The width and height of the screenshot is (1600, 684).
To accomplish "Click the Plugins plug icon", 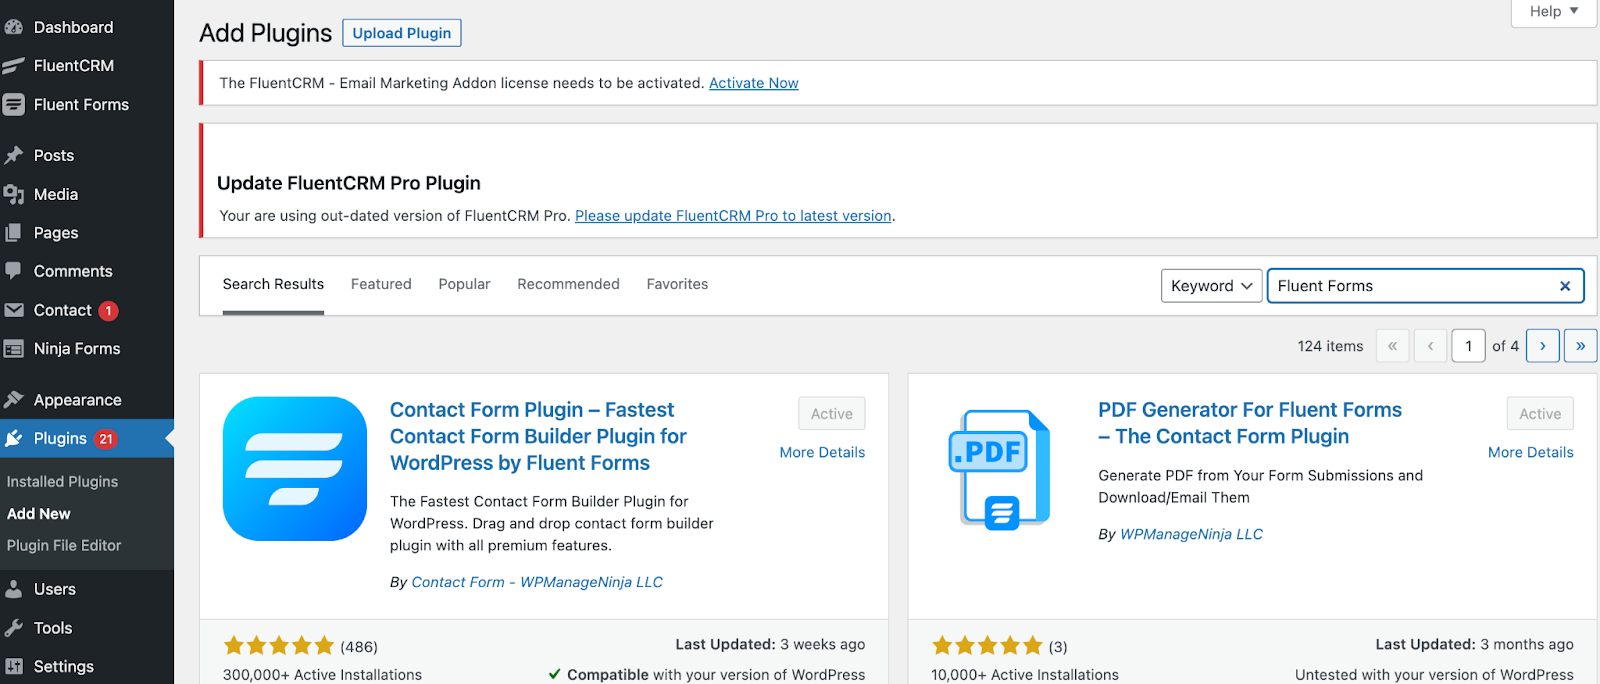I will (14, 438).
